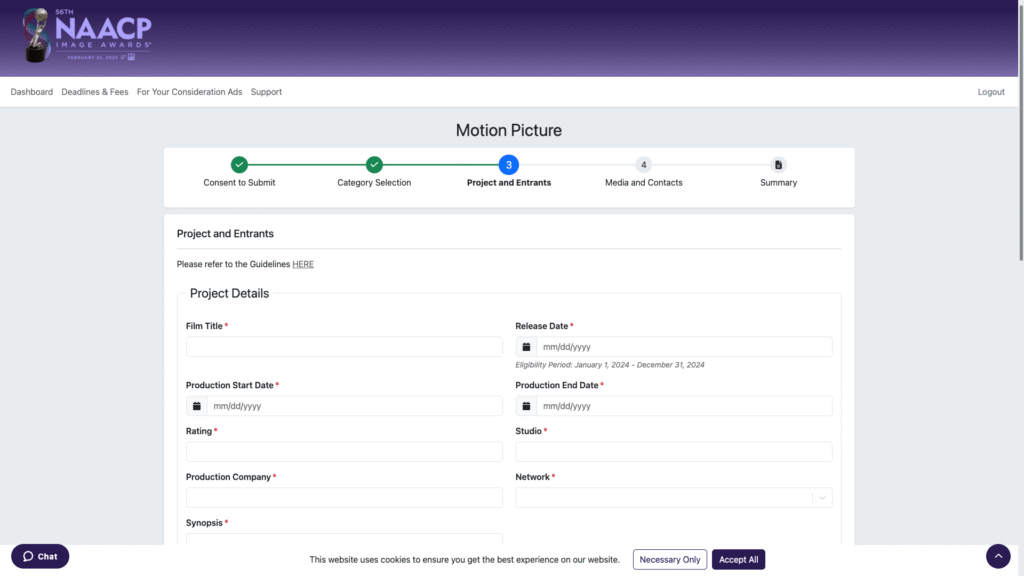This screenshot has height=576, width=1024.
Task: Open the Dashboard menu item
Action: 32,92
